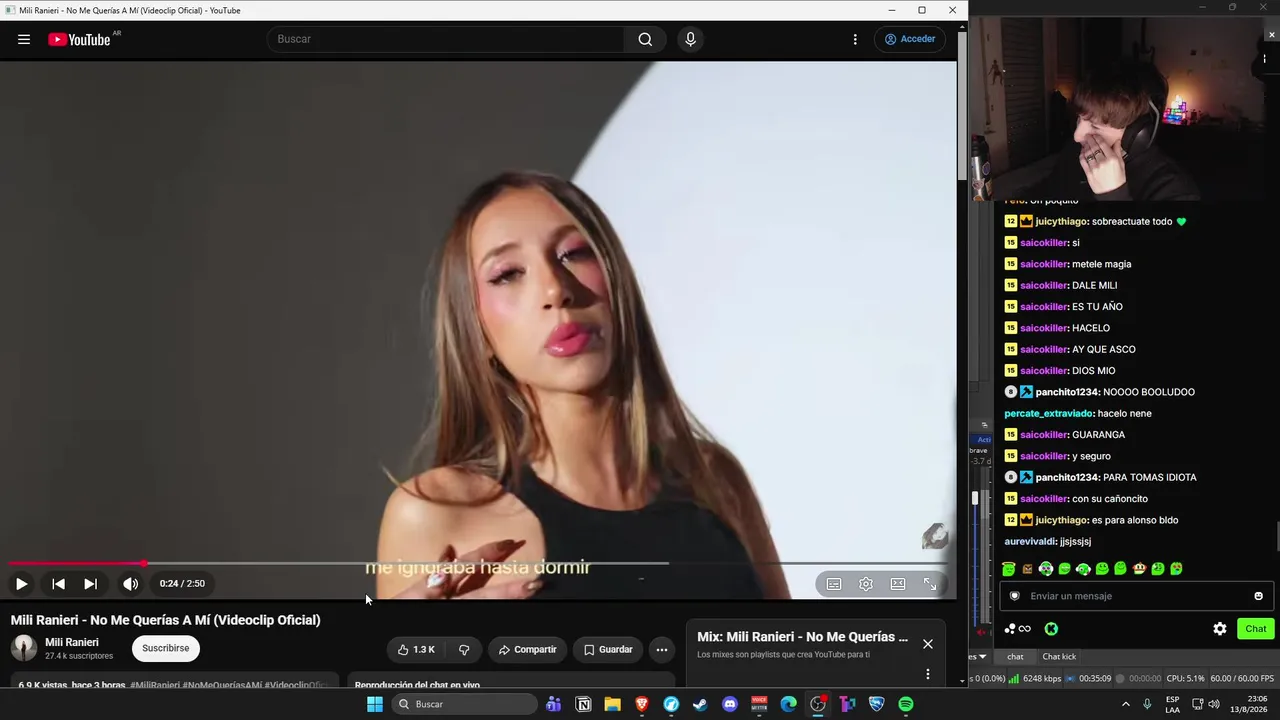Open the Windows Start menu
This screenshot has height=720, width=1280.
coord(374,704)
